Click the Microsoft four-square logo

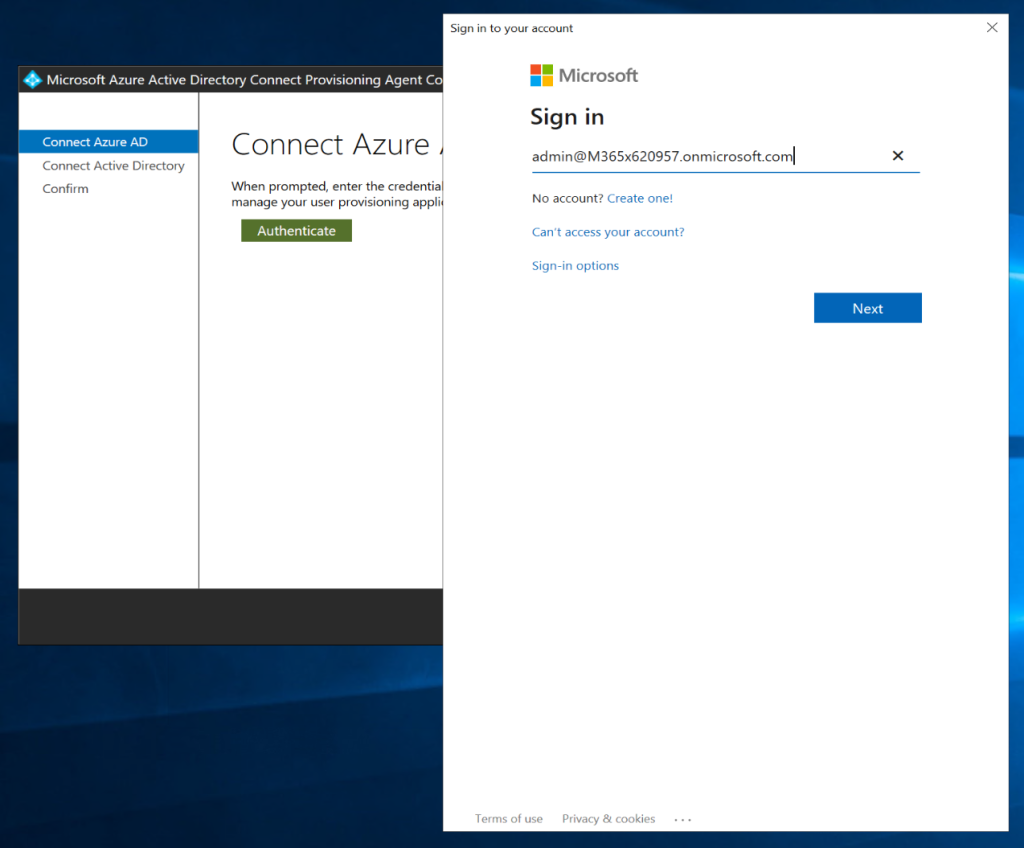click(x=541, y=76)
